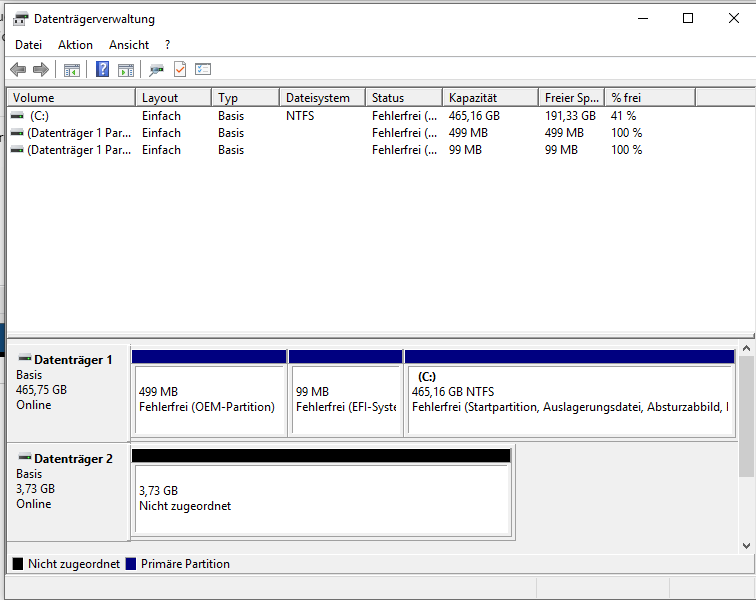Image resolution: width=756 pixels, height=600 pixels.
Task: Click the 41 % free cell
Action: [623, 116]
